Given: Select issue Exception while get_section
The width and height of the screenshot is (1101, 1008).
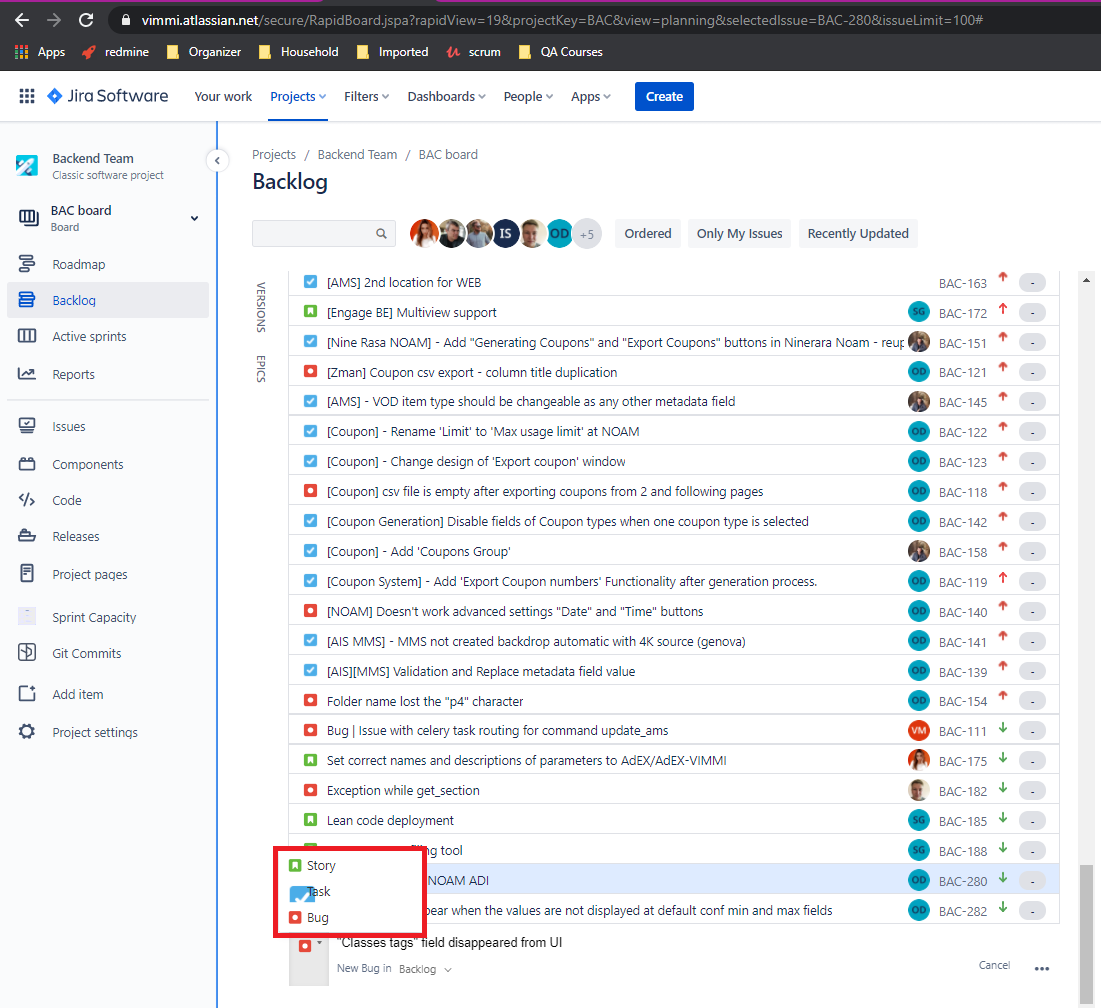Looking at the screenshot, I should 674,790.
